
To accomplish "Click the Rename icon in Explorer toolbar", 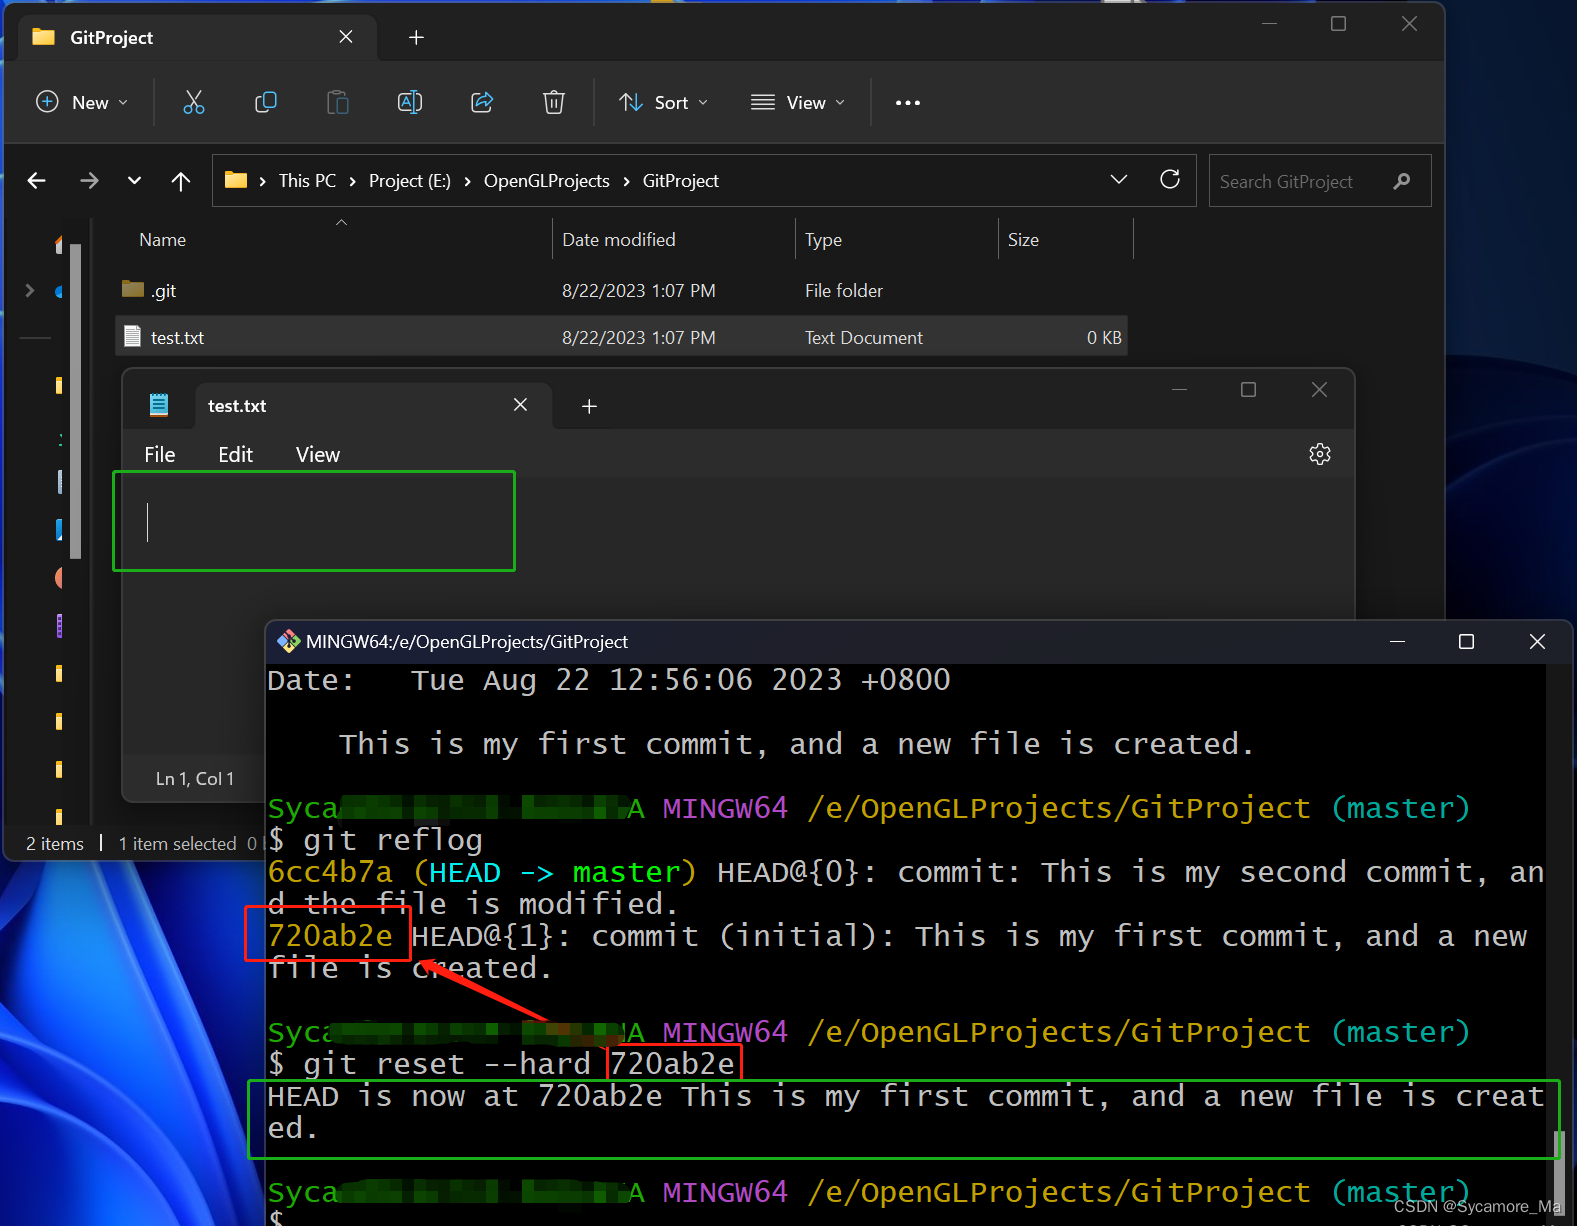I will (410, 102).
